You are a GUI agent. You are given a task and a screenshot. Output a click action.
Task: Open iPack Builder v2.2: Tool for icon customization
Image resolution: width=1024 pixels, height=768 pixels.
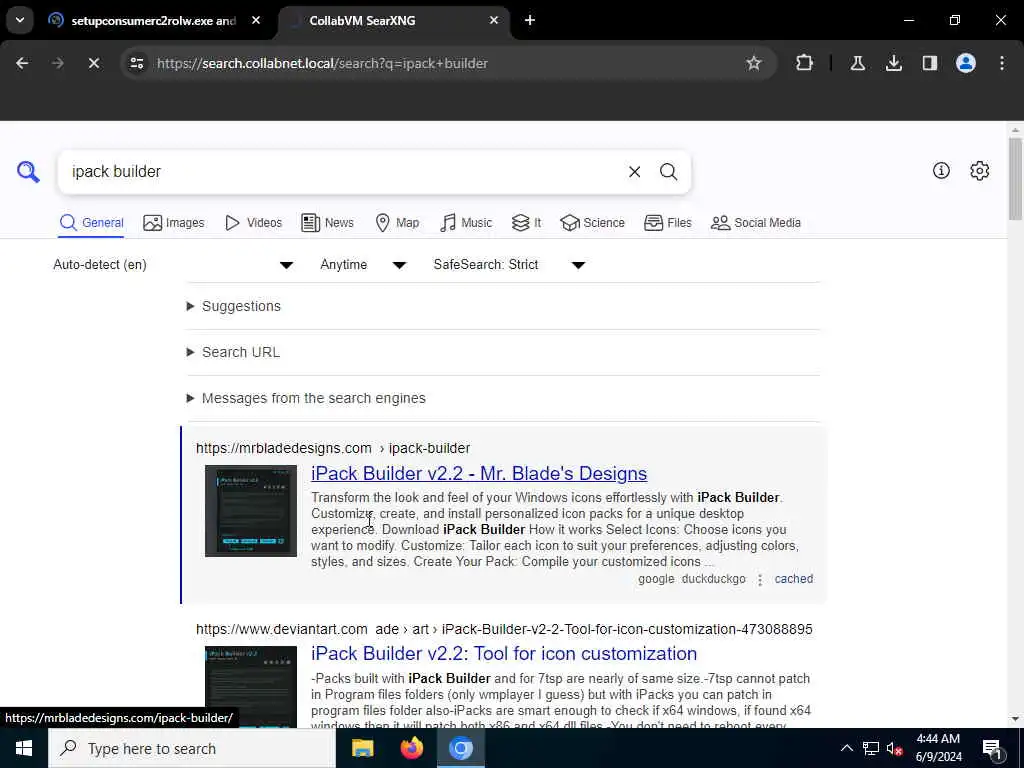coord(504,654)
